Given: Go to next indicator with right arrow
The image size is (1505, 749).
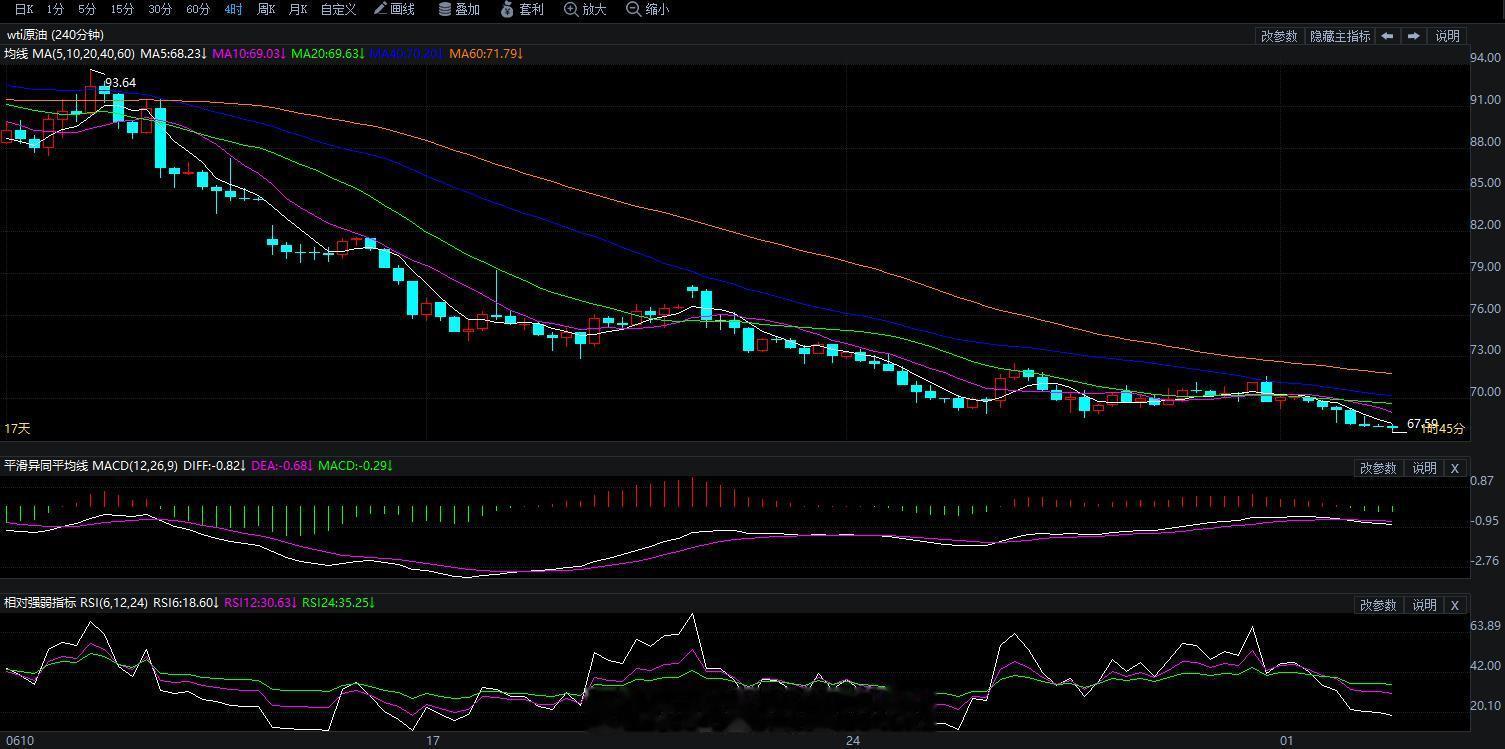Looking at the screenshot, I should tap(1413, 36).
